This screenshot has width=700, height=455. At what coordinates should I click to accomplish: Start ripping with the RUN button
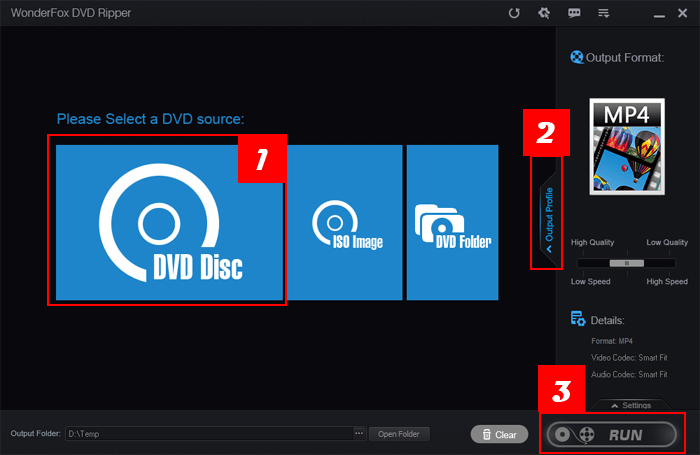click(612, 434)
